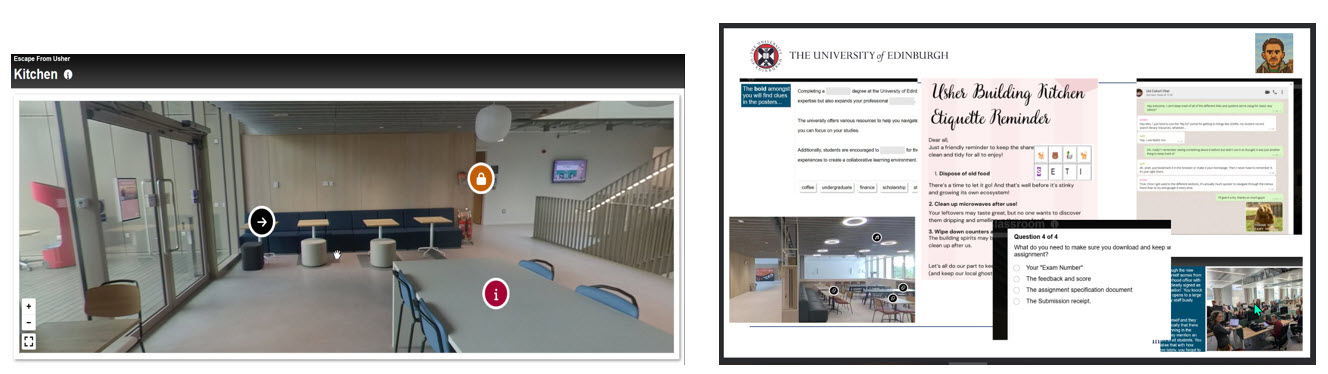Click the pixel-art avatar portrait
Image resolution: width=1328 pixels, height=374 pixels.
pos(1273,52)
